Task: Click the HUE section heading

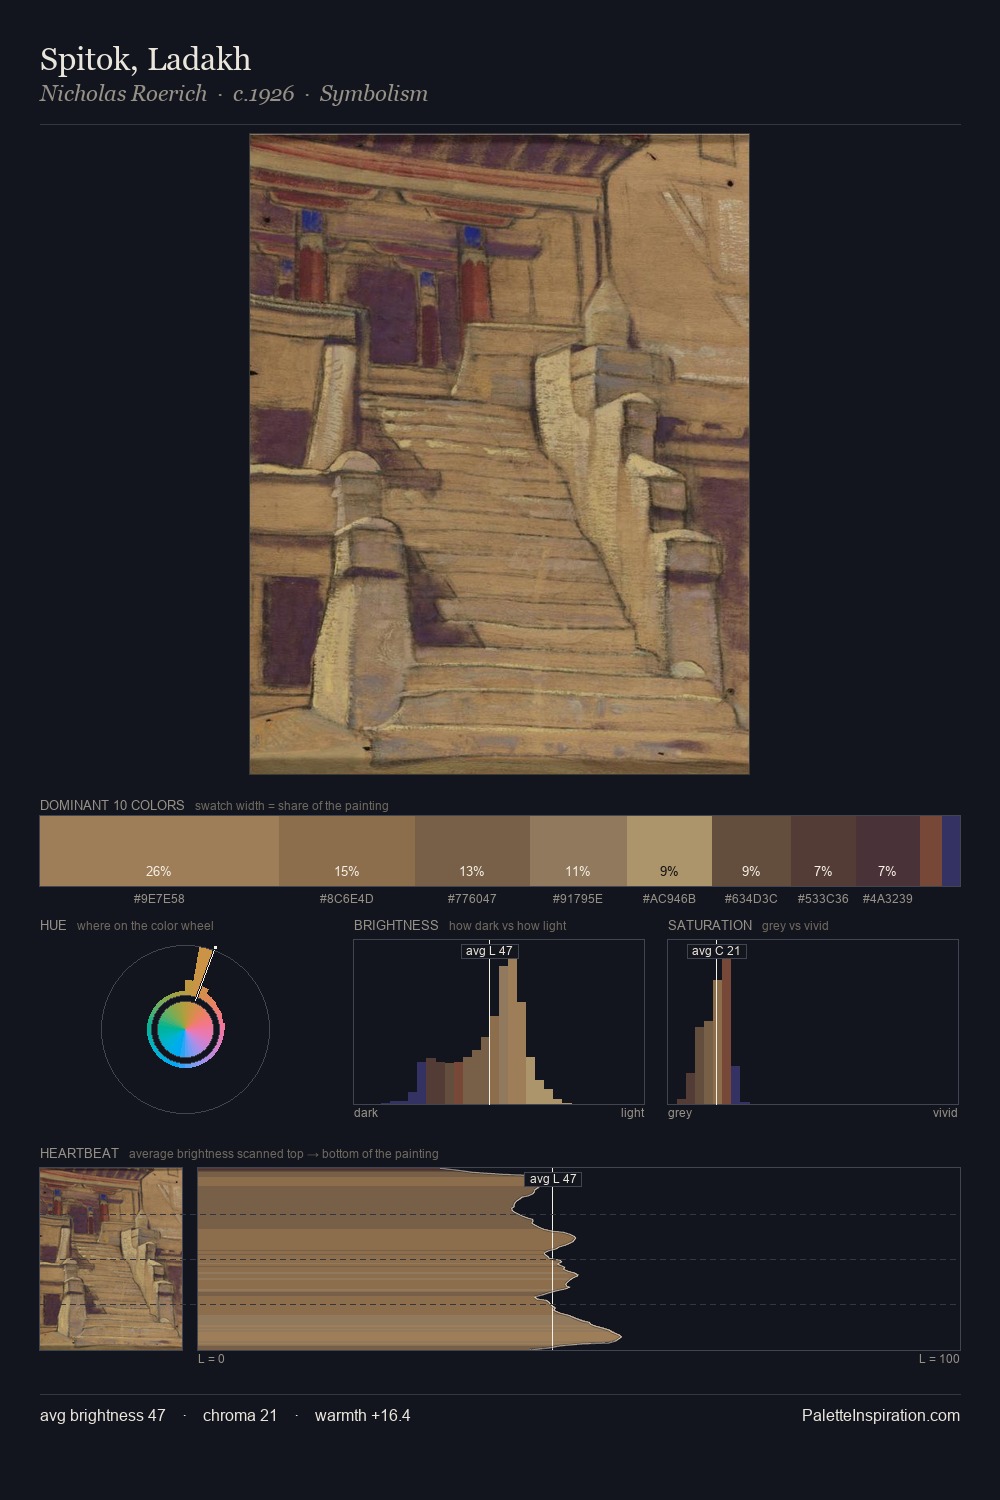Action: coord(53,925)
